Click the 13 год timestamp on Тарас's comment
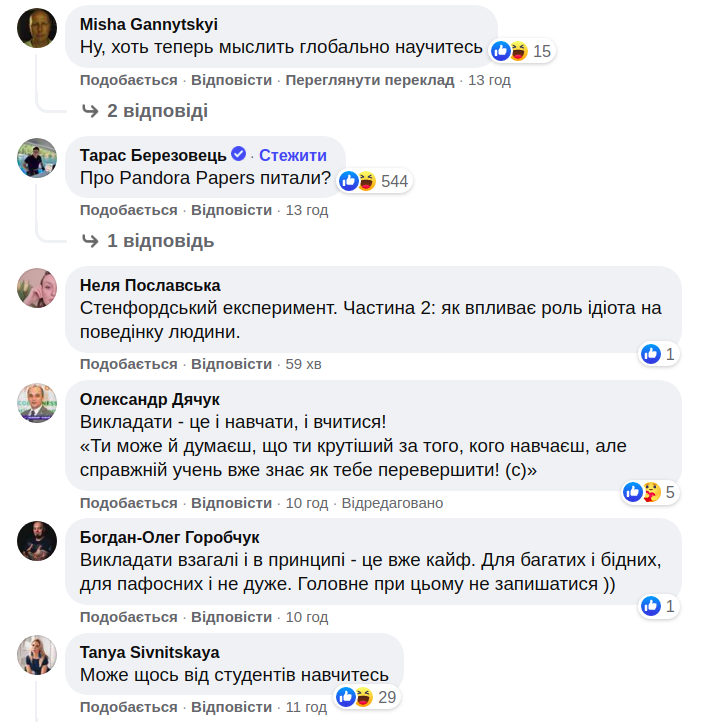This screenshot has height=722, width=716. click(307, 210)
